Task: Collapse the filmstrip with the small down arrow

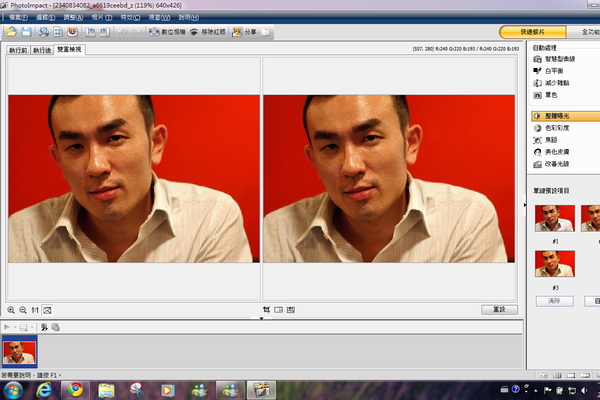Action: (x=261, y=318)
